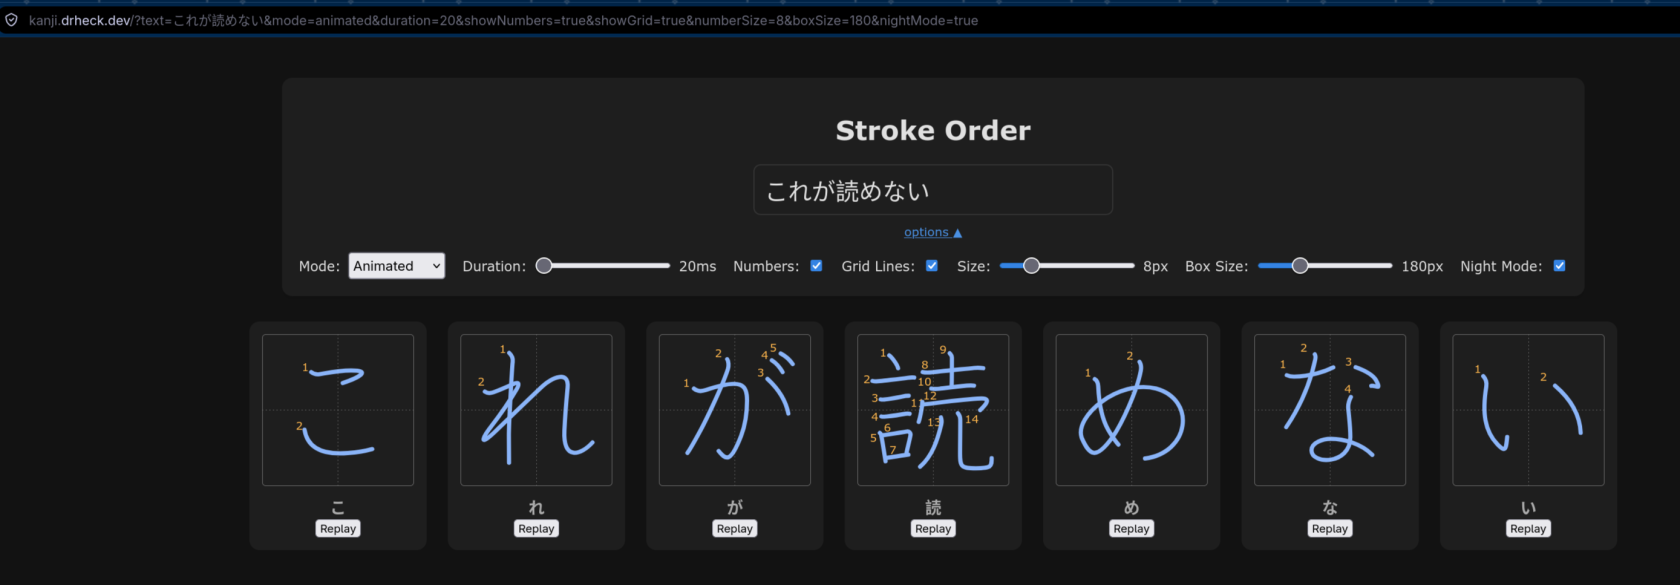The height and width of the screenshot is (585, 1680).
Task: Click the い stroke order drawing
Action: coord(1528,410)
